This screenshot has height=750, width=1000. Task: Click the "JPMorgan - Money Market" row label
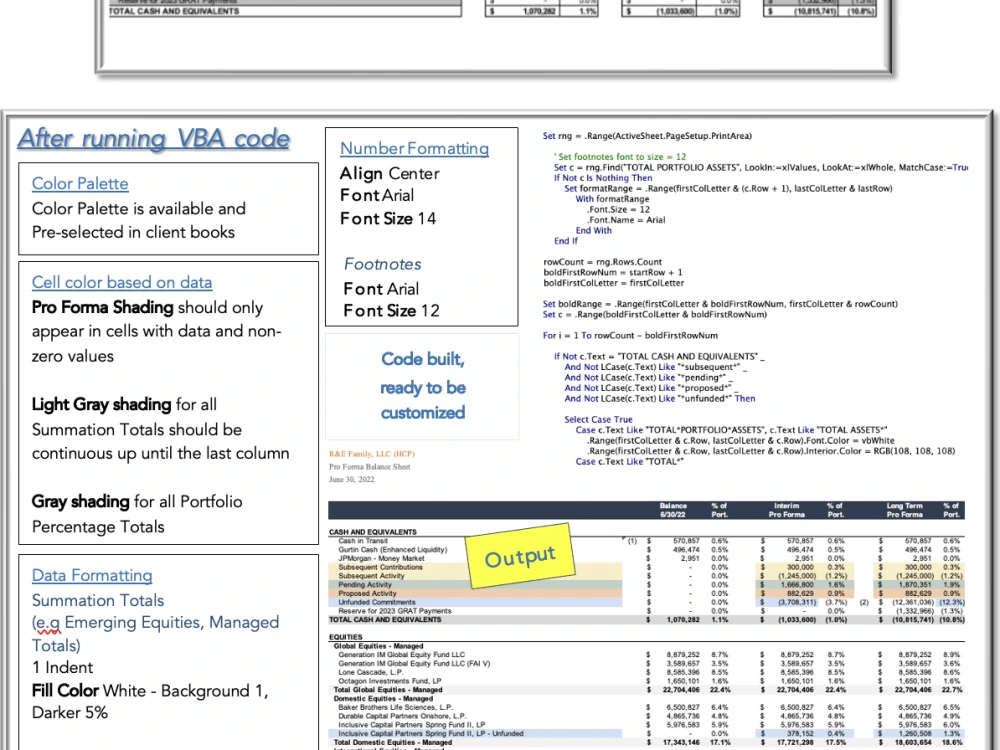point(381,559)
